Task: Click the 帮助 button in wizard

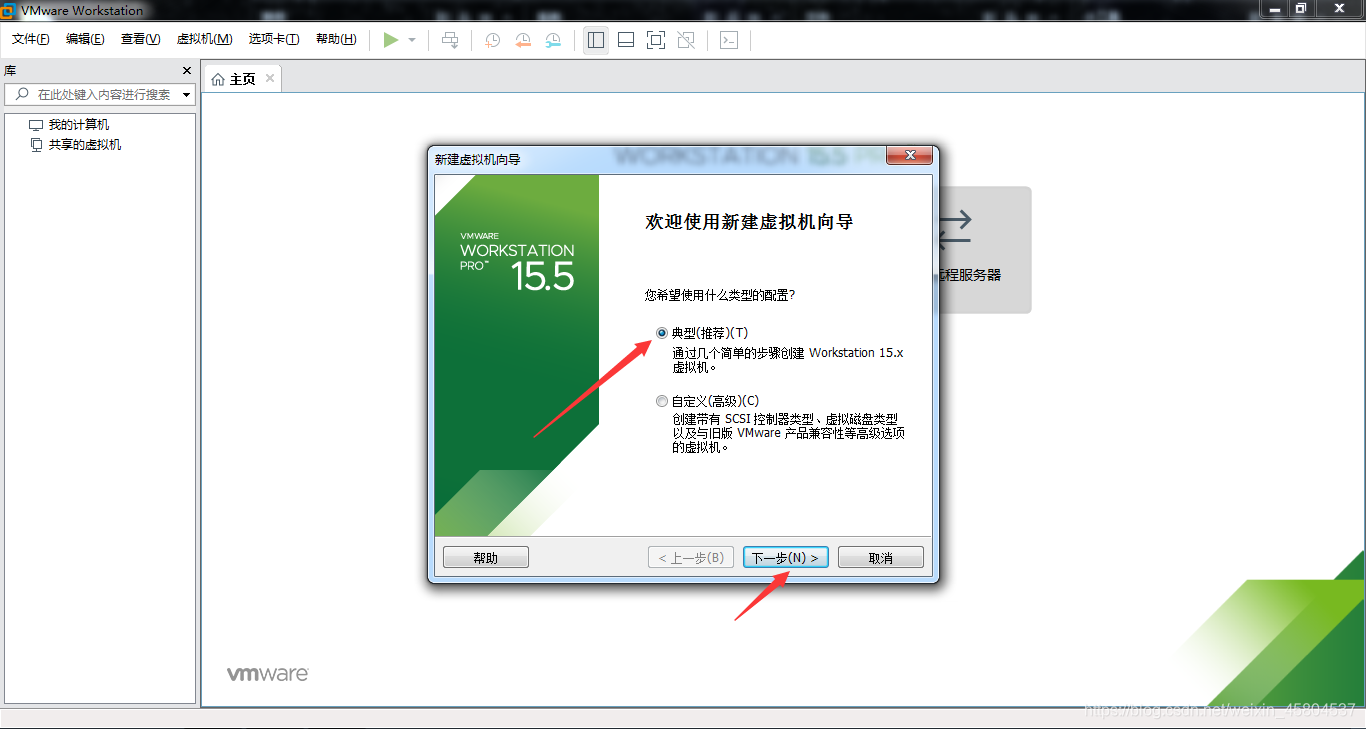Action: click(x=486, y=557)
